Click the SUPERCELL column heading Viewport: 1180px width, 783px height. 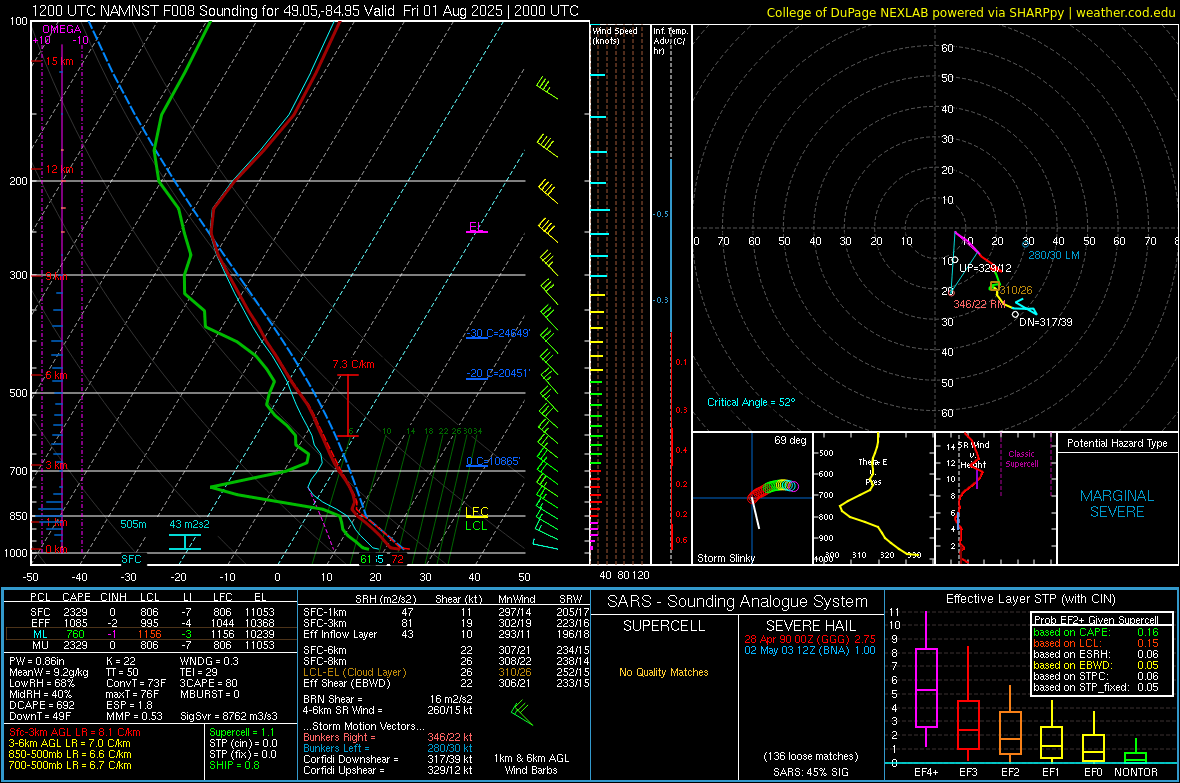664,626
